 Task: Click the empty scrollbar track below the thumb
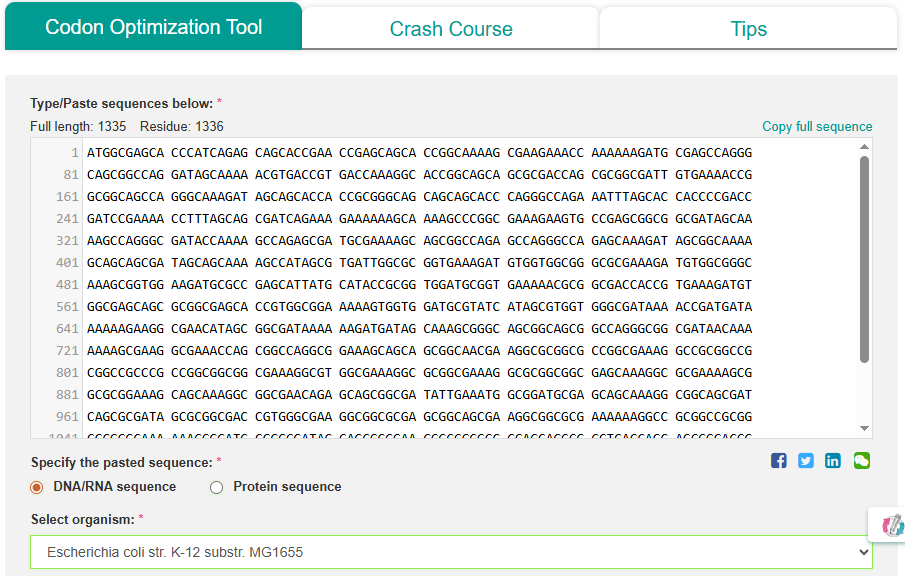click(864, 395)
